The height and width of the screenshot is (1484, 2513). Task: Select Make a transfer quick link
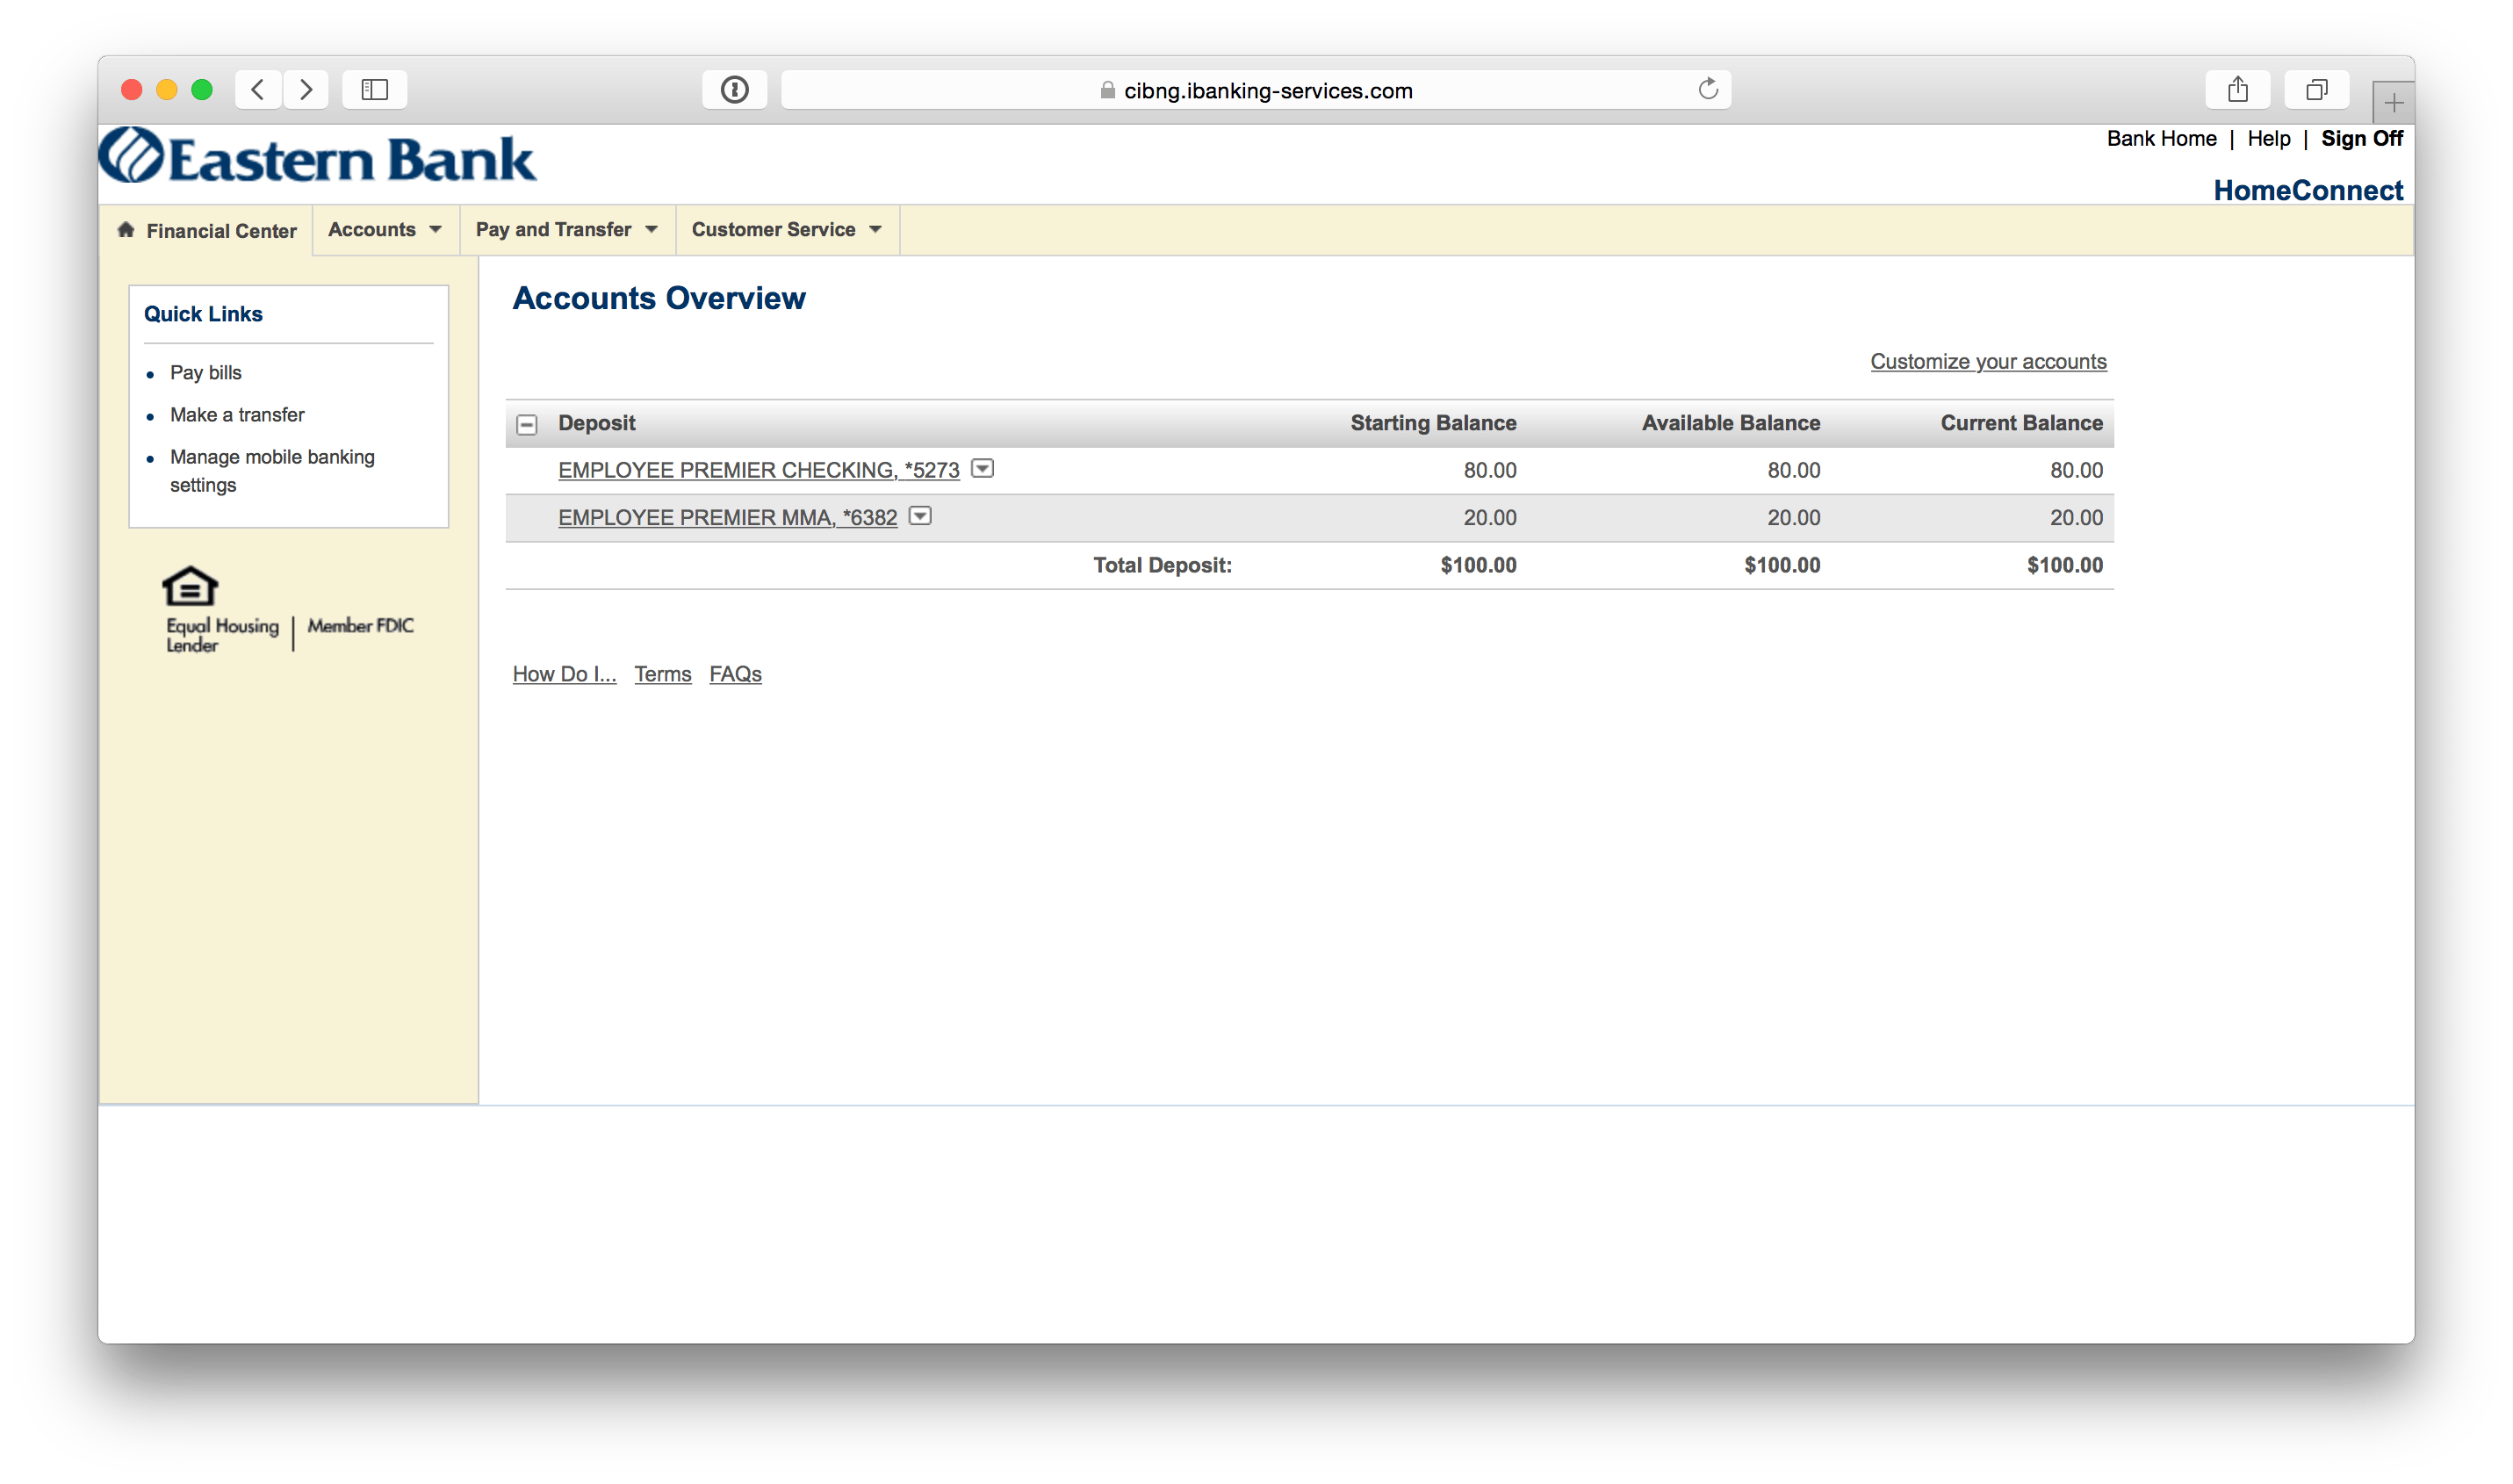pyautogui.click(x=237, y=415)
